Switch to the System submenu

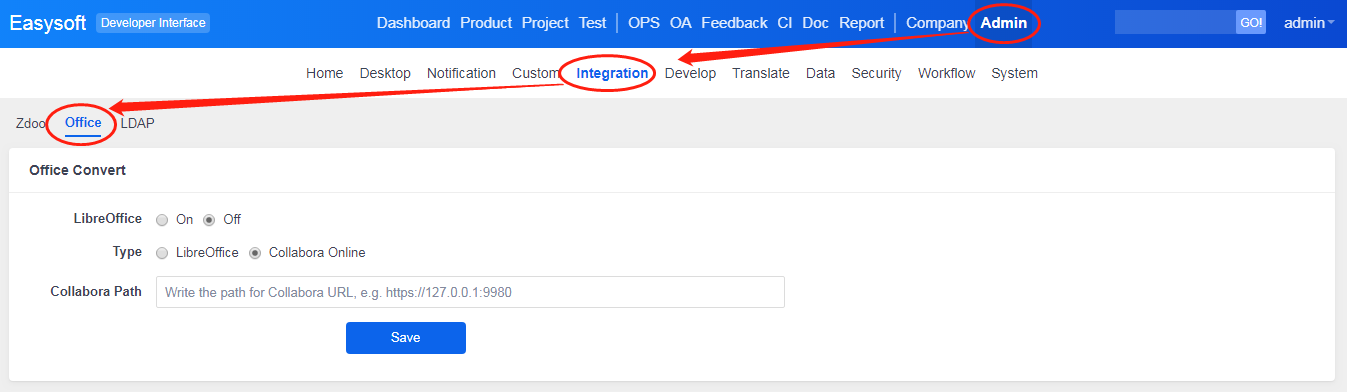[1014, 73]
